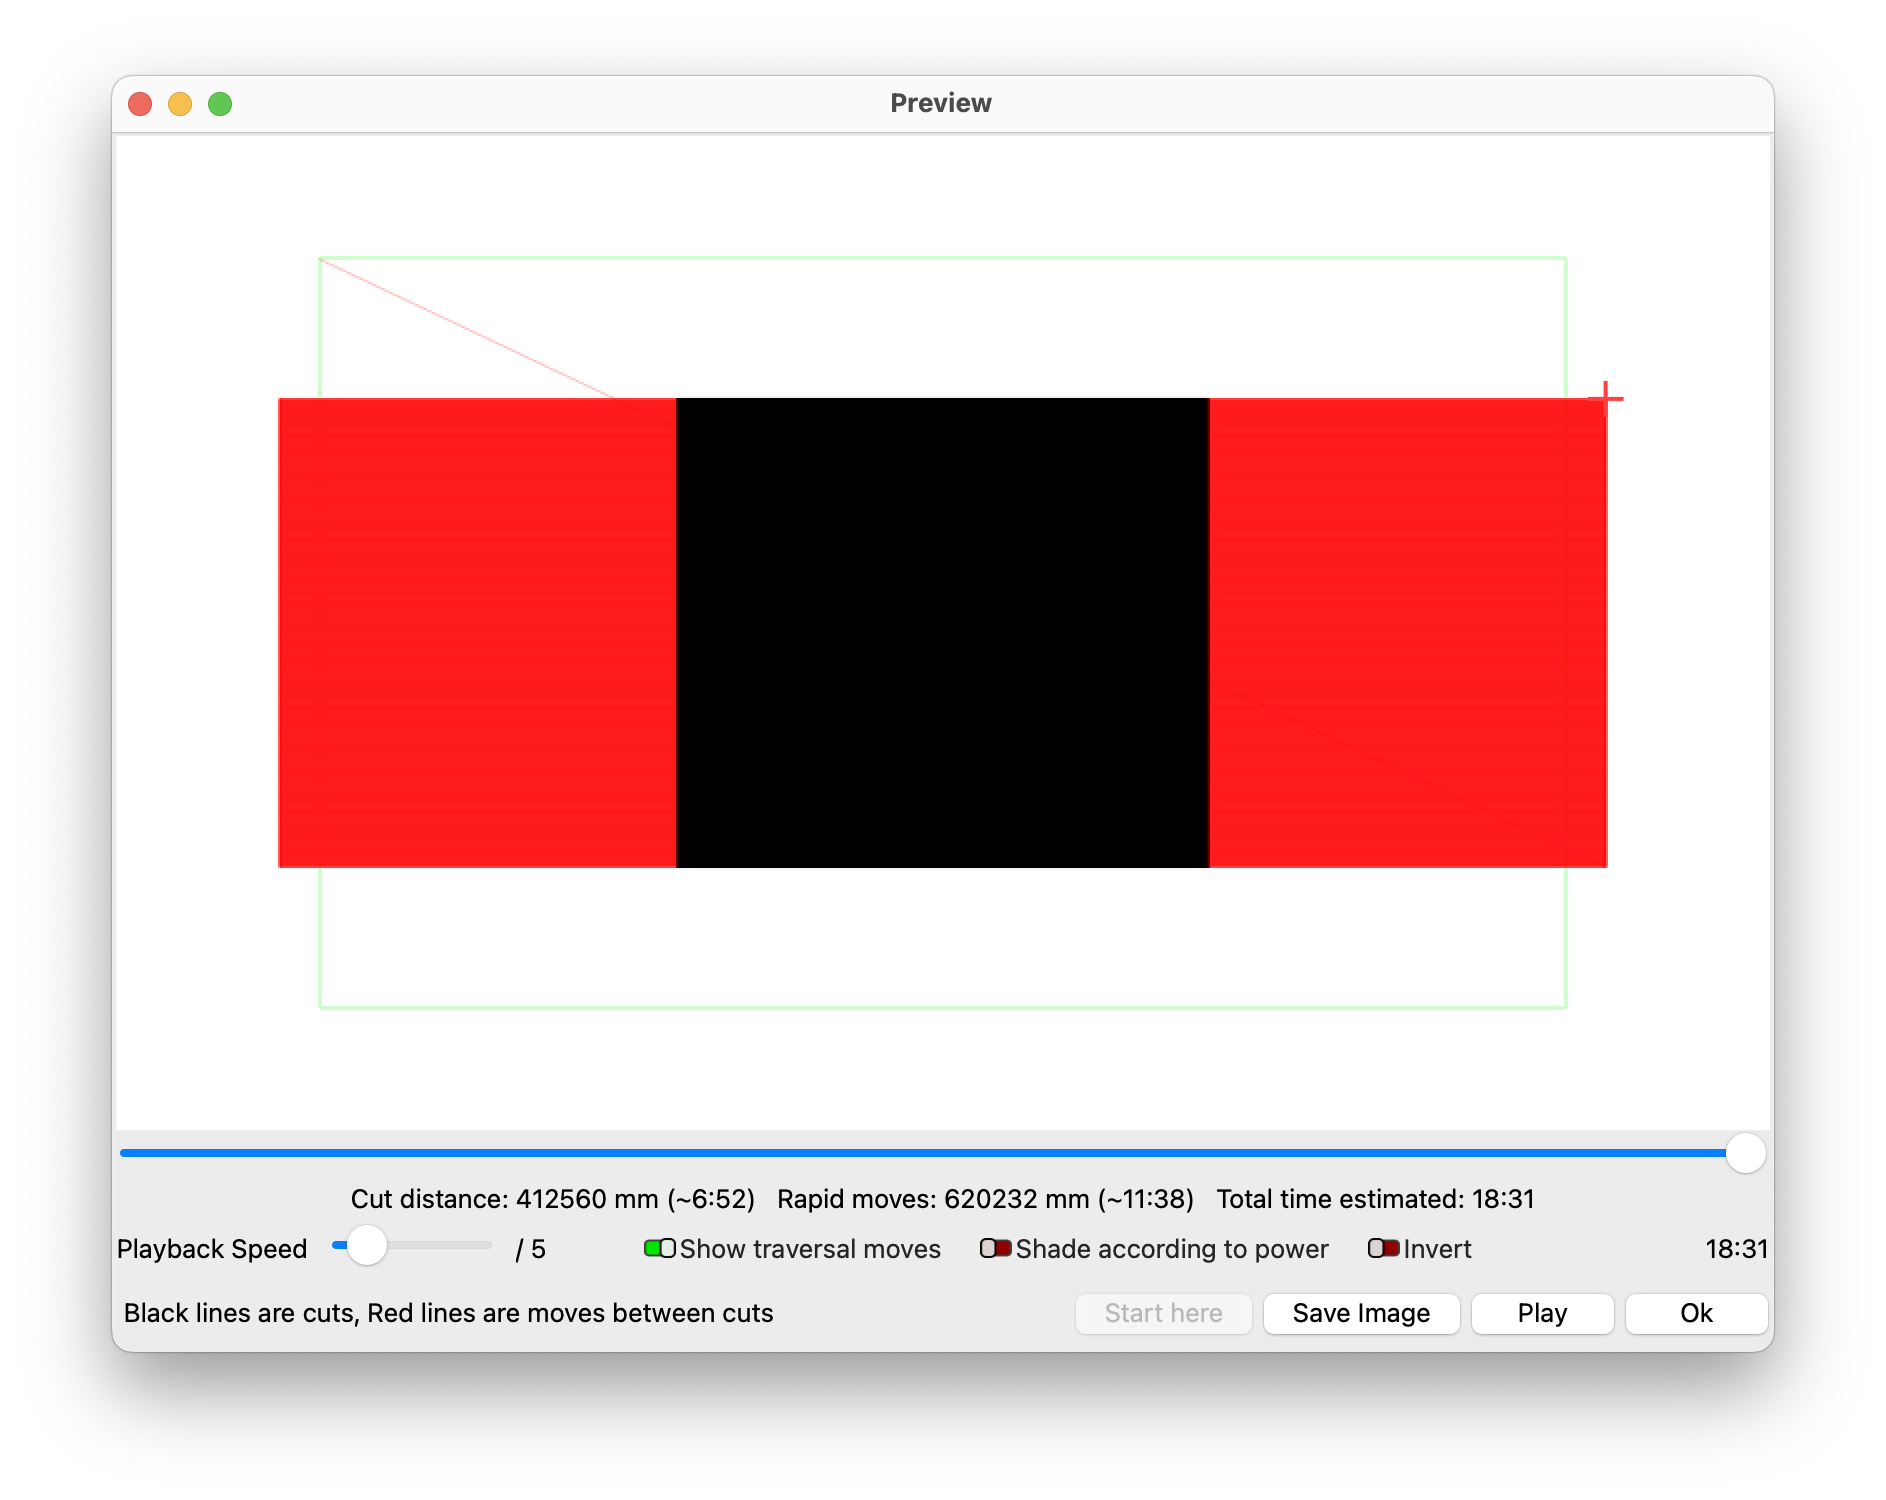Enable Shade according to power
This screenshot has height=1500, width=1886.
tap(995, 1248)
